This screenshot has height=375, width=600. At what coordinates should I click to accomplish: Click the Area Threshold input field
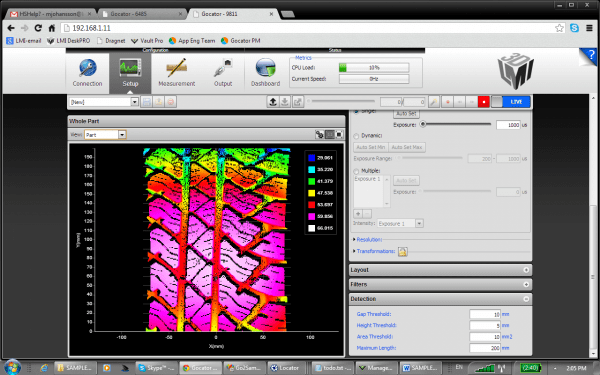pos(485,337)
